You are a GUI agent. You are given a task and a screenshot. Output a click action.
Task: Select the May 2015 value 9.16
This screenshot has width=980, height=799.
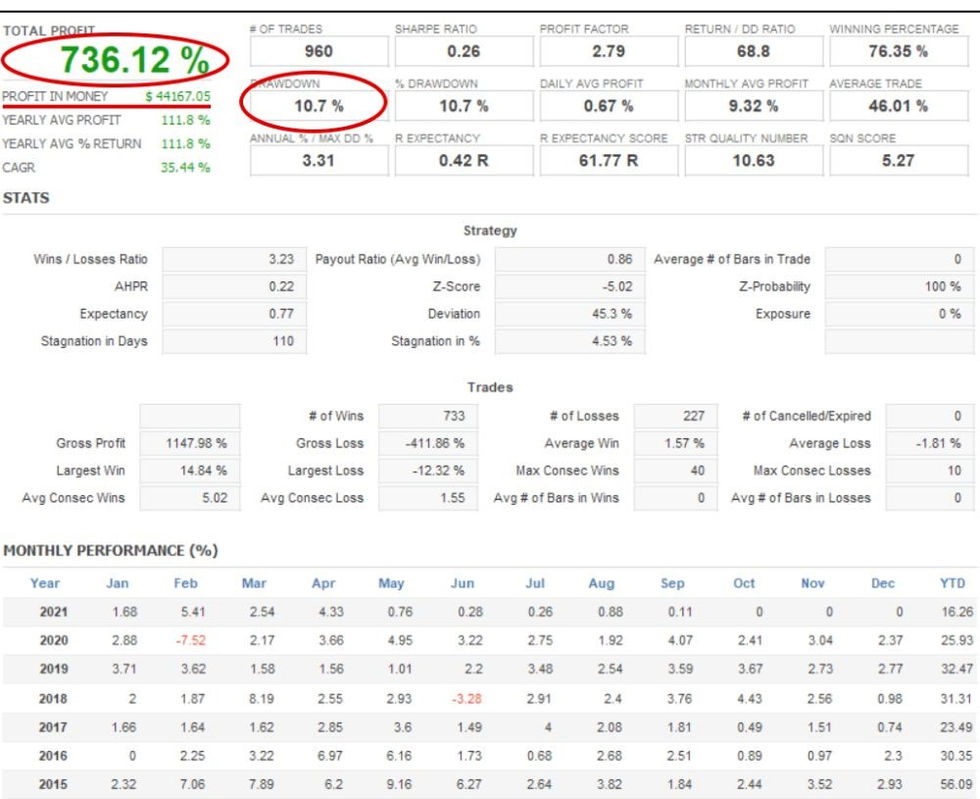[399, 784]
